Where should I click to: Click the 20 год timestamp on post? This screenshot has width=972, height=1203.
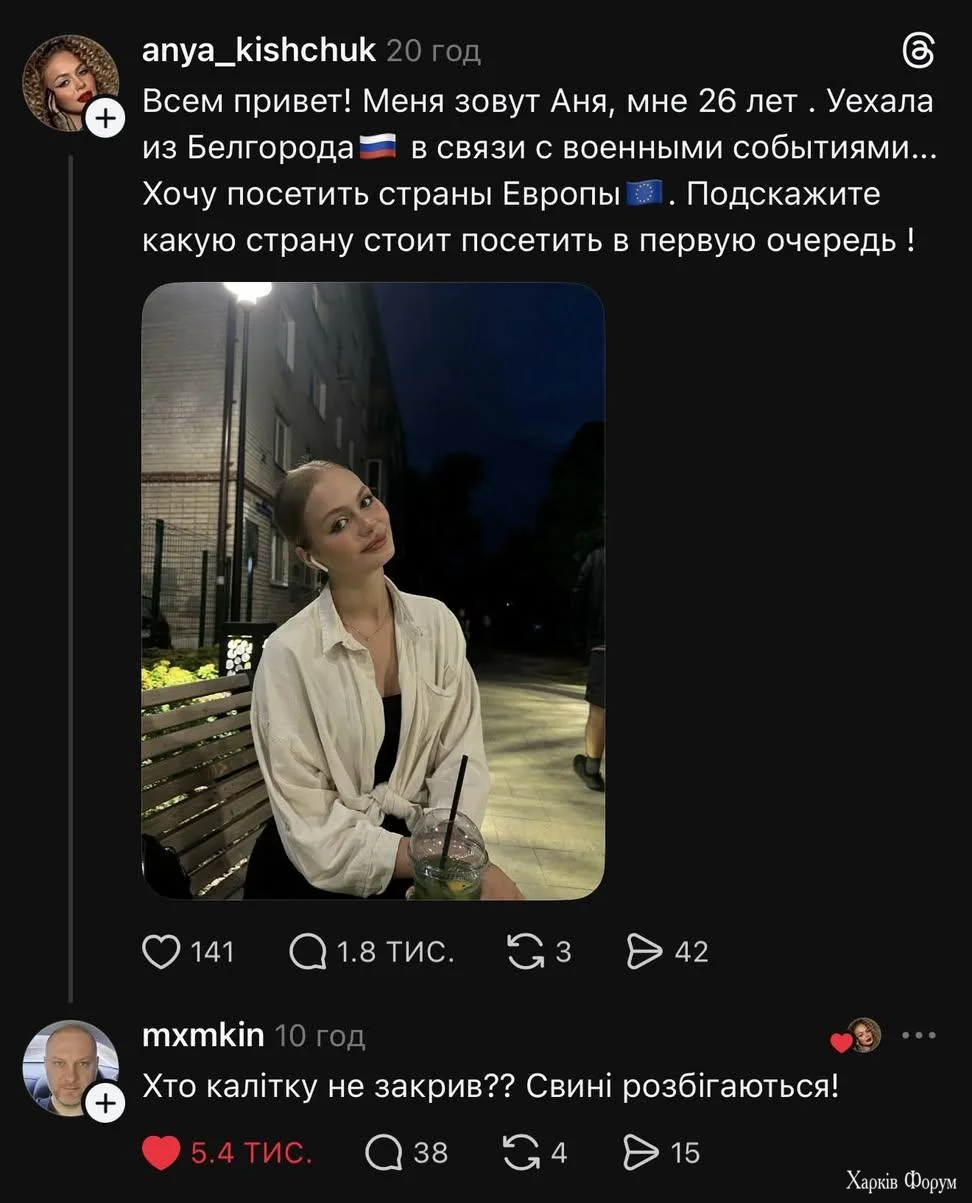(x=433, y=51)
